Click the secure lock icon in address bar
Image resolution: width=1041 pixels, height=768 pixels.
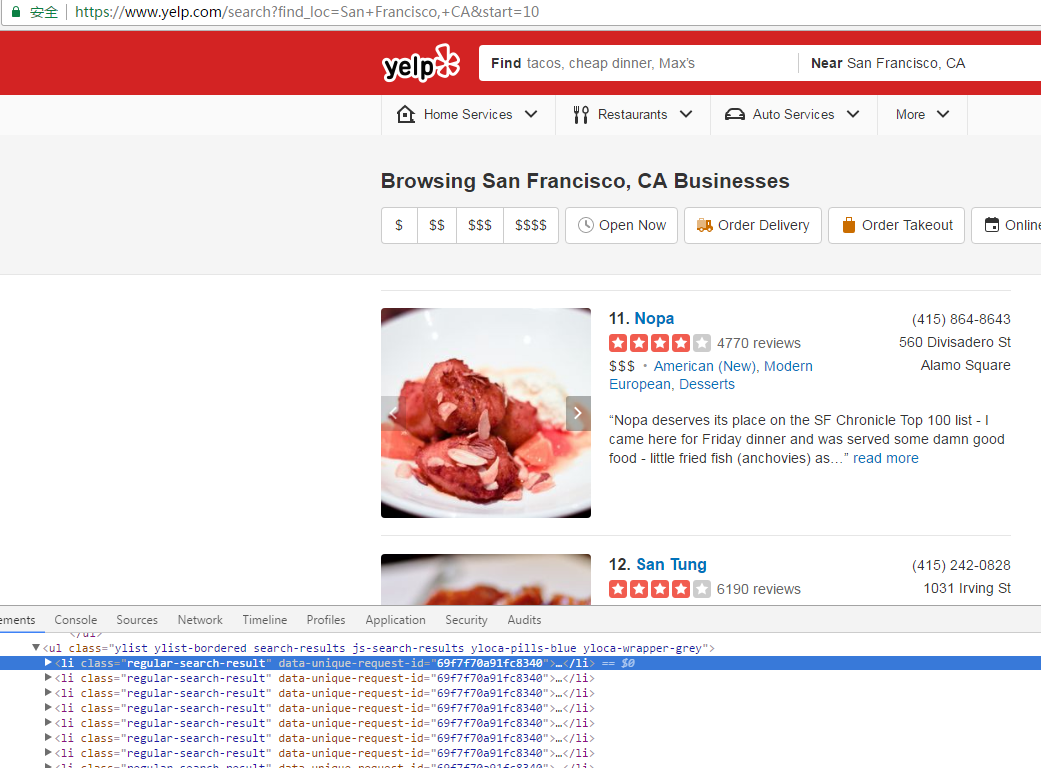coord(16,12)
